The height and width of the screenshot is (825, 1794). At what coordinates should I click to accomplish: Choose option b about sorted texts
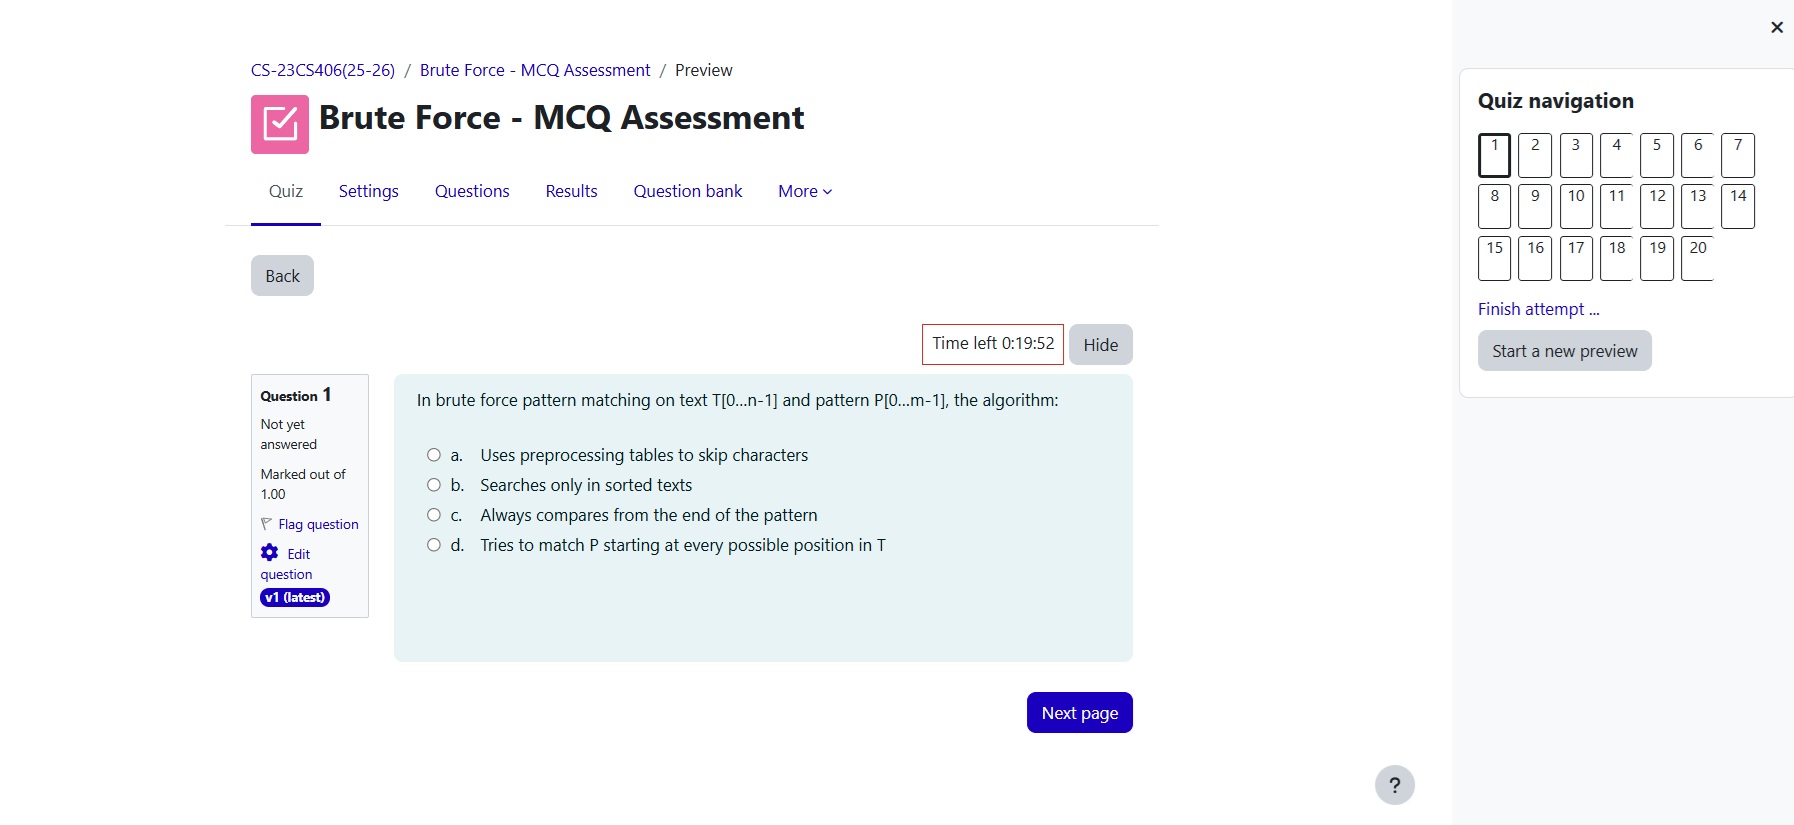tap(434, 485)
